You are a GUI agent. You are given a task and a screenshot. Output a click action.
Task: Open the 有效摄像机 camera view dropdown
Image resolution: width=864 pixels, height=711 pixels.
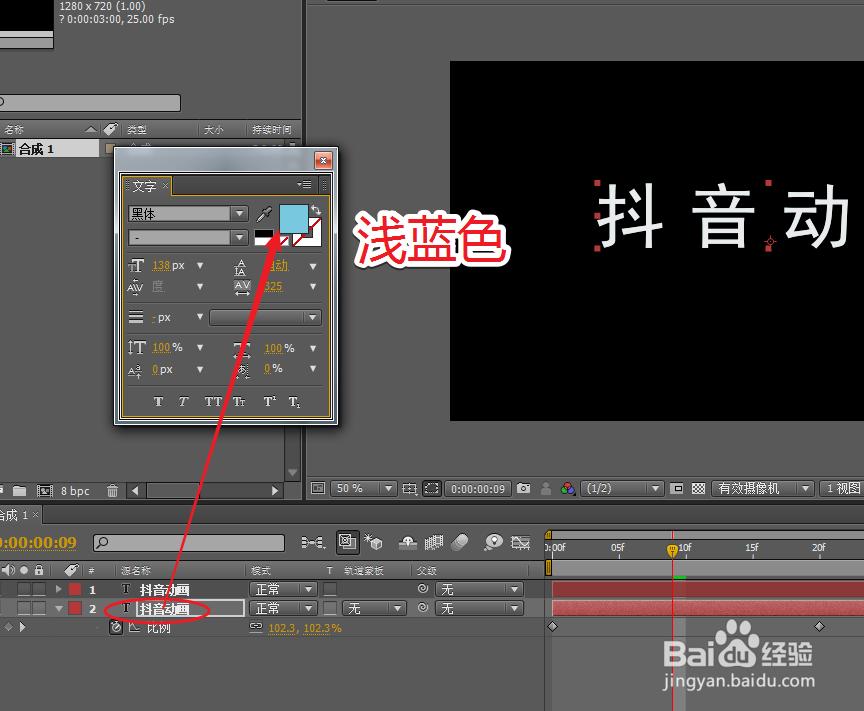[x=763, y=488]
